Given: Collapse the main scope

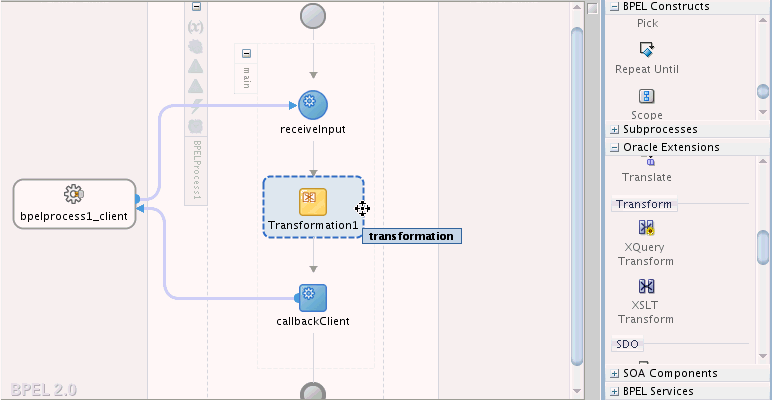Looking at the screenshot, I should tap(247, 53).
